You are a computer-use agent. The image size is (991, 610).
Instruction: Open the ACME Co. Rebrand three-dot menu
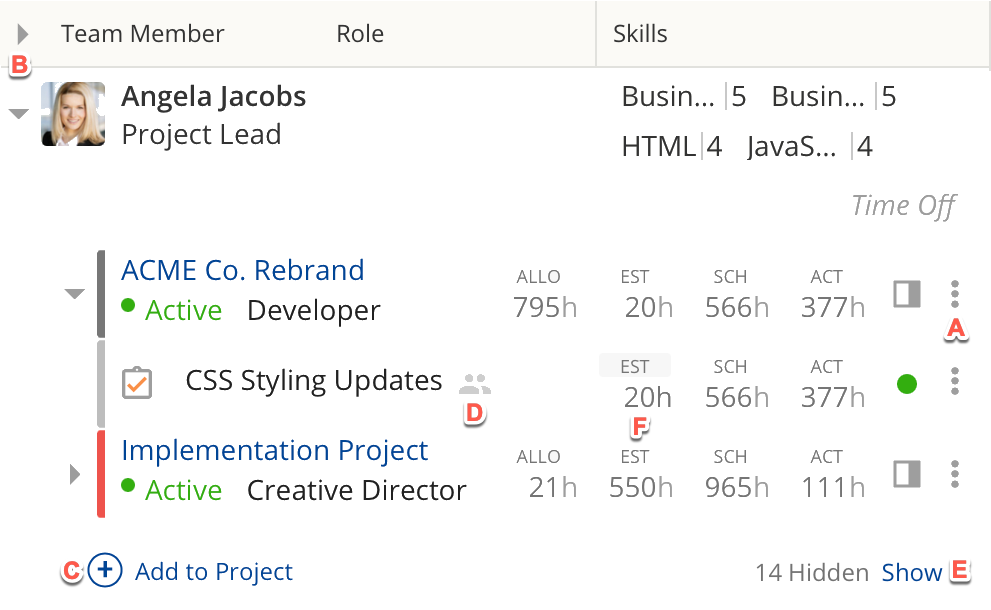(x=955, y=293)
